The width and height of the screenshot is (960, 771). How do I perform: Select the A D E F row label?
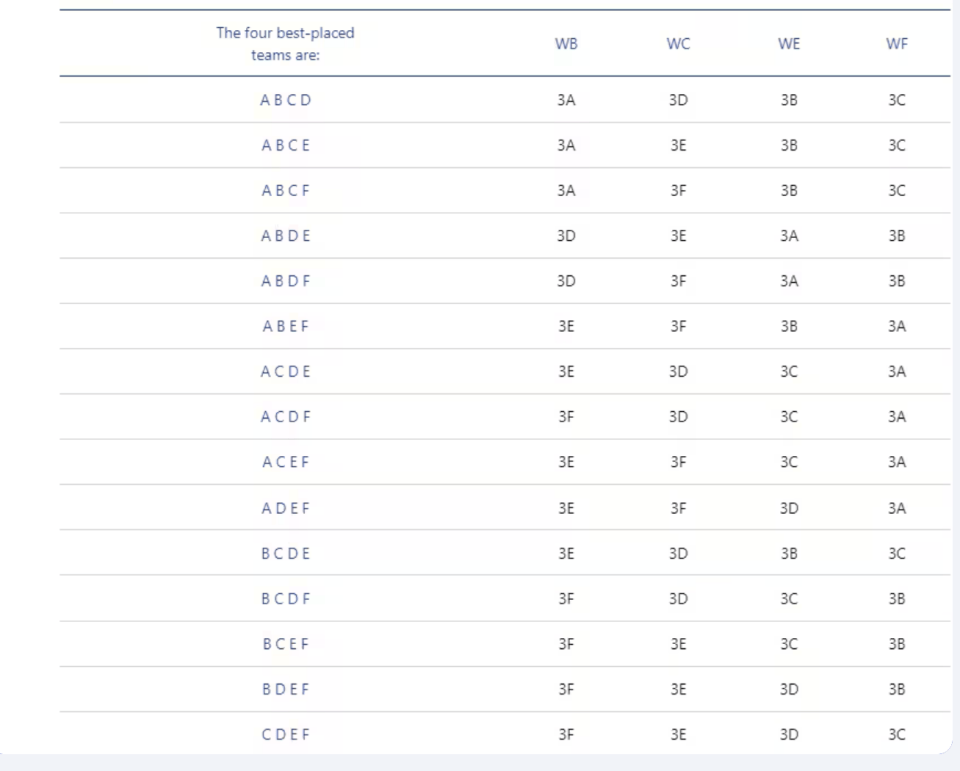285,508
